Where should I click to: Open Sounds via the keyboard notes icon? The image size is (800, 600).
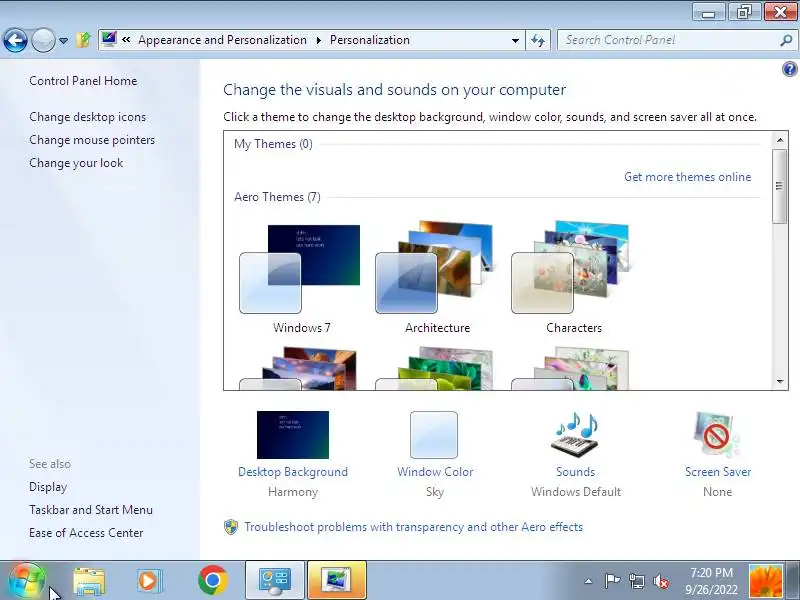click(576, 435)
